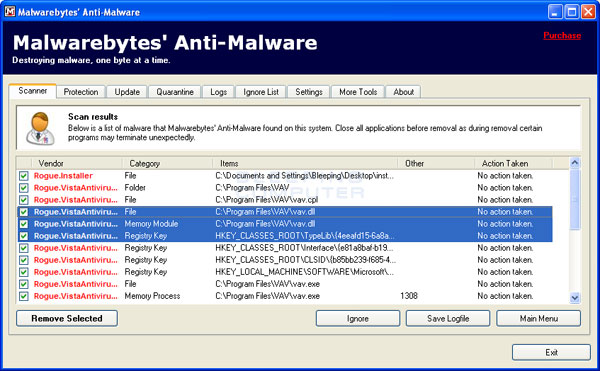This screenshot has width=600, height=371.
Task: Return via the Main Menu button
Action: [x=539, y=318]
